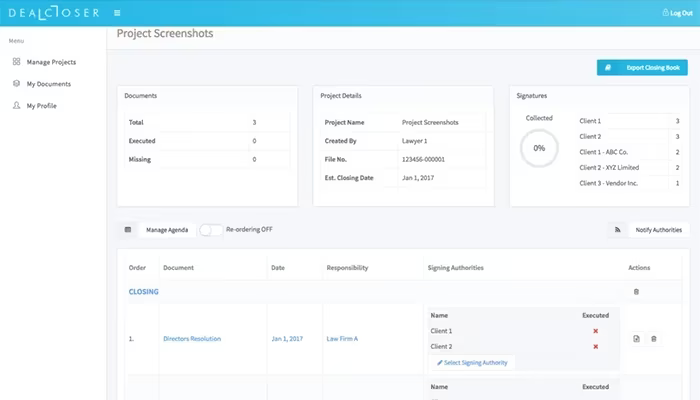
Task: Click Client 2 - XYZ Limited signature row
Action: (x=629, y=167)
